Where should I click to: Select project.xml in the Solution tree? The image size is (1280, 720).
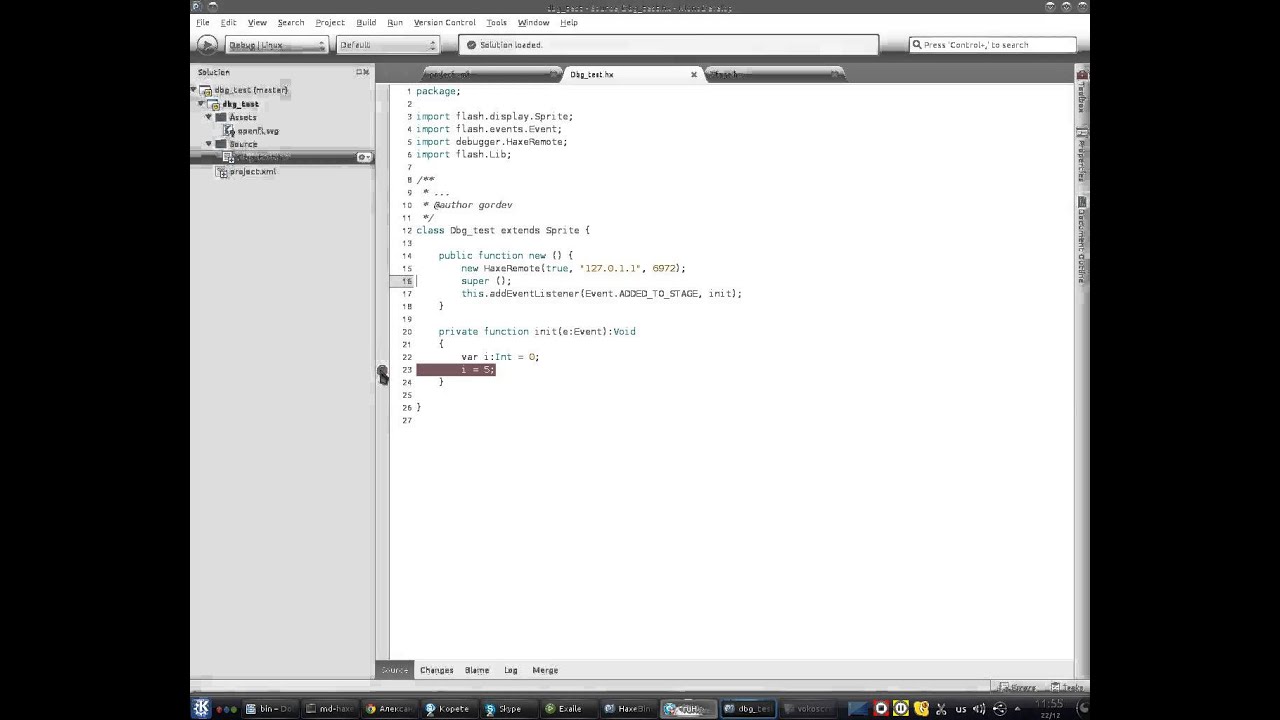(x=253, y=172)
